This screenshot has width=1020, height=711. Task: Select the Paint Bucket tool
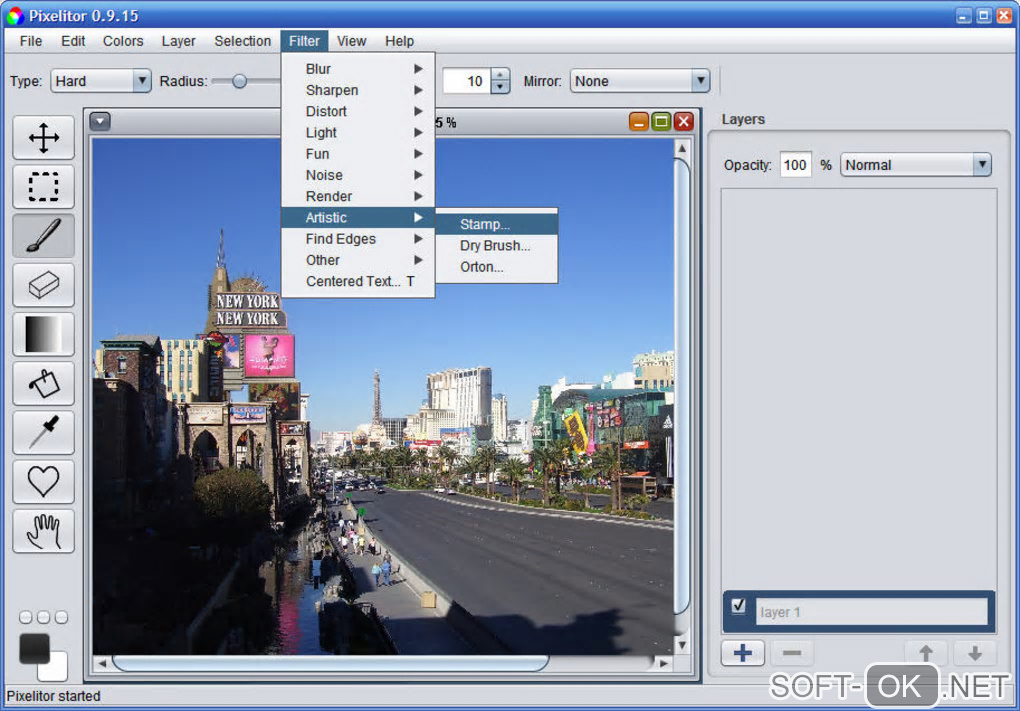(x=43, y=383)
